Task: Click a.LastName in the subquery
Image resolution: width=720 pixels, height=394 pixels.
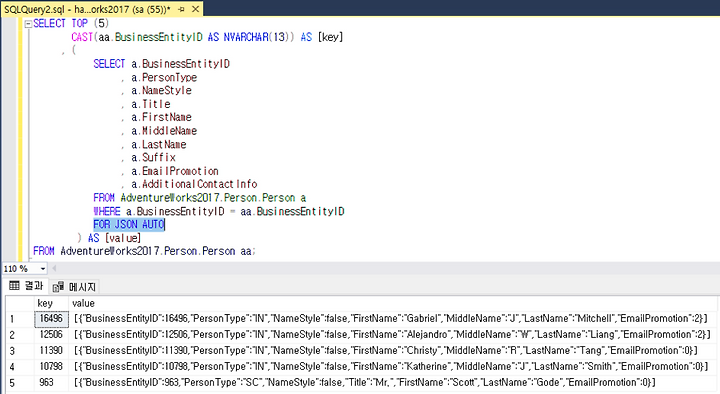Action: (158, 145)
